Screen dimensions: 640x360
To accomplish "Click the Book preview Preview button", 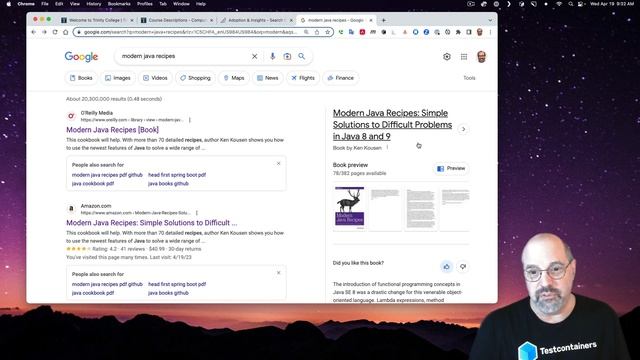I will coord(451,169).
